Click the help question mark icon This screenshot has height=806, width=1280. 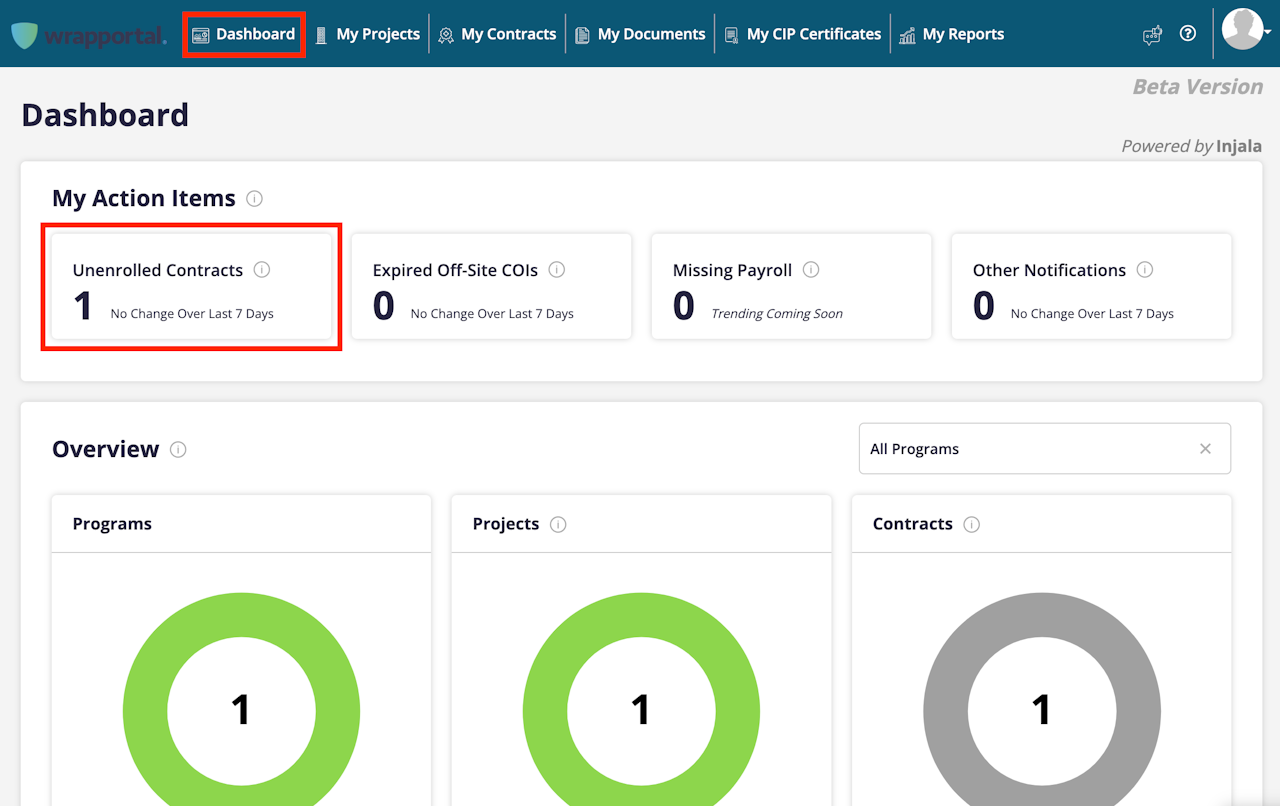(x=1188, y=33)
